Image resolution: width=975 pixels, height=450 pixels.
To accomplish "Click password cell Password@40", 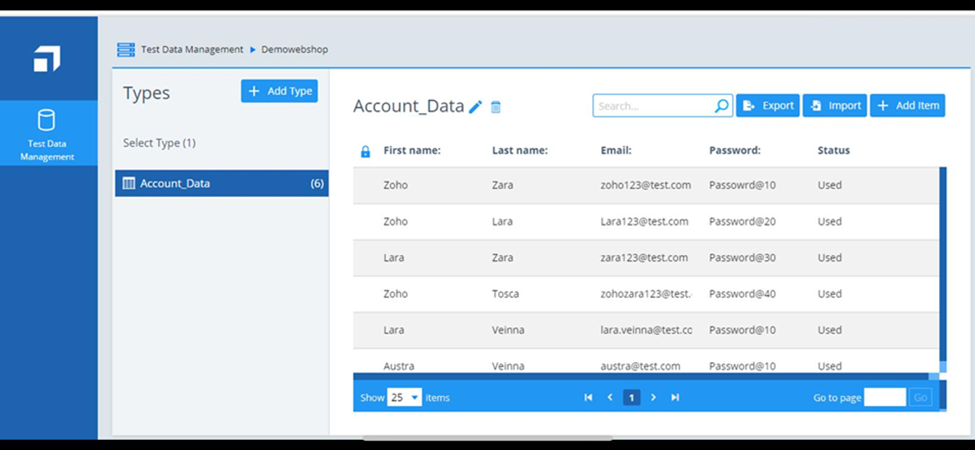I will click(742, 294).
